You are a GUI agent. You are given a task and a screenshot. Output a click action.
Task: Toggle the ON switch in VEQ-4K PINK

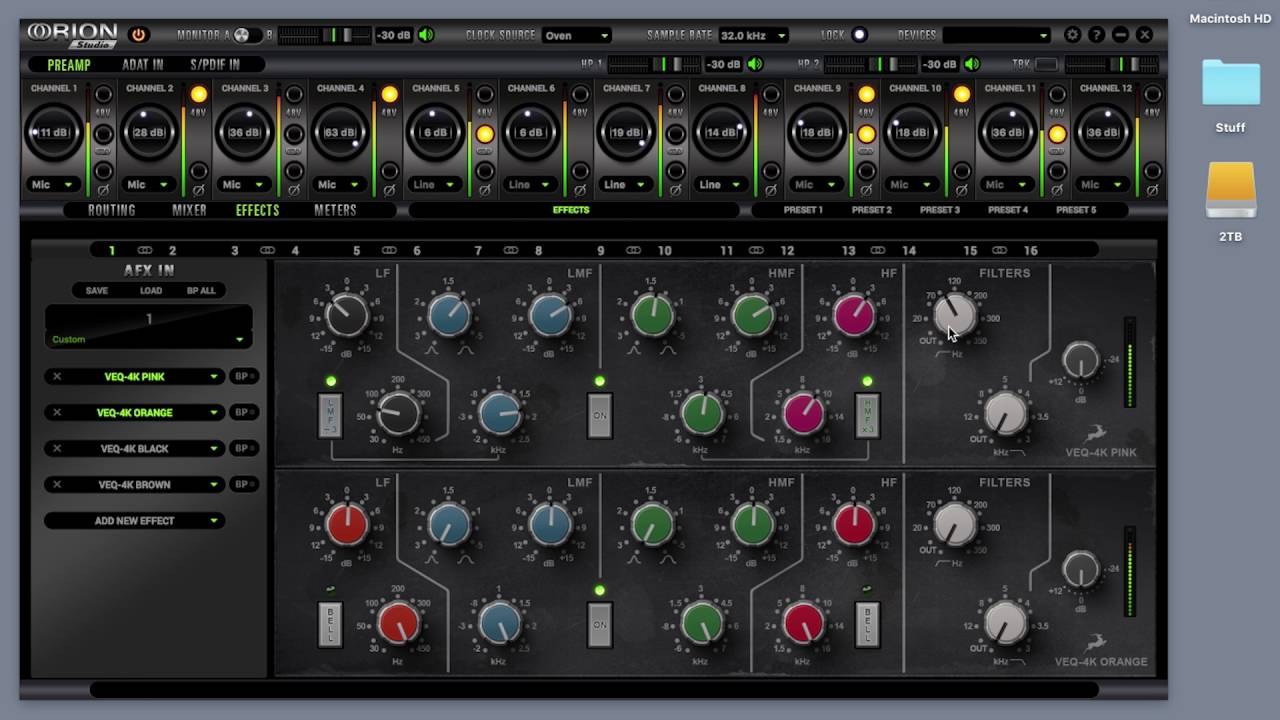coord(599,415)
